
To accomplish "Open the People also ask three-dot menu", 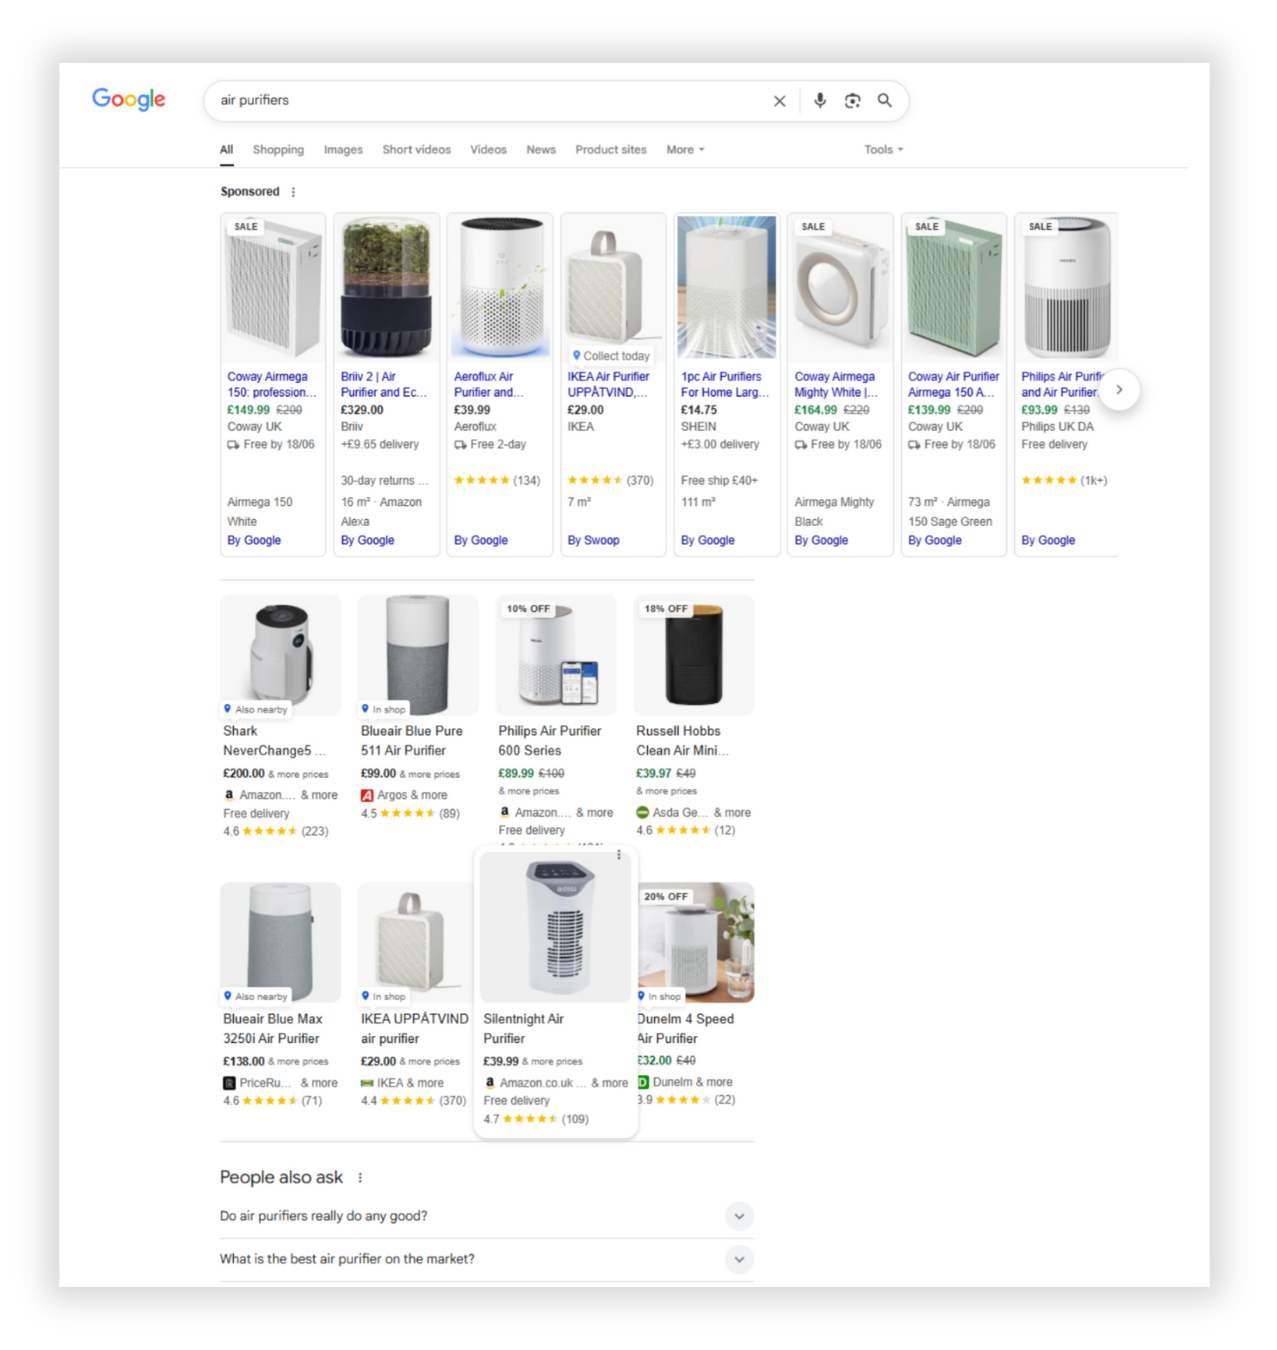I will click(x=361, y=1177).
